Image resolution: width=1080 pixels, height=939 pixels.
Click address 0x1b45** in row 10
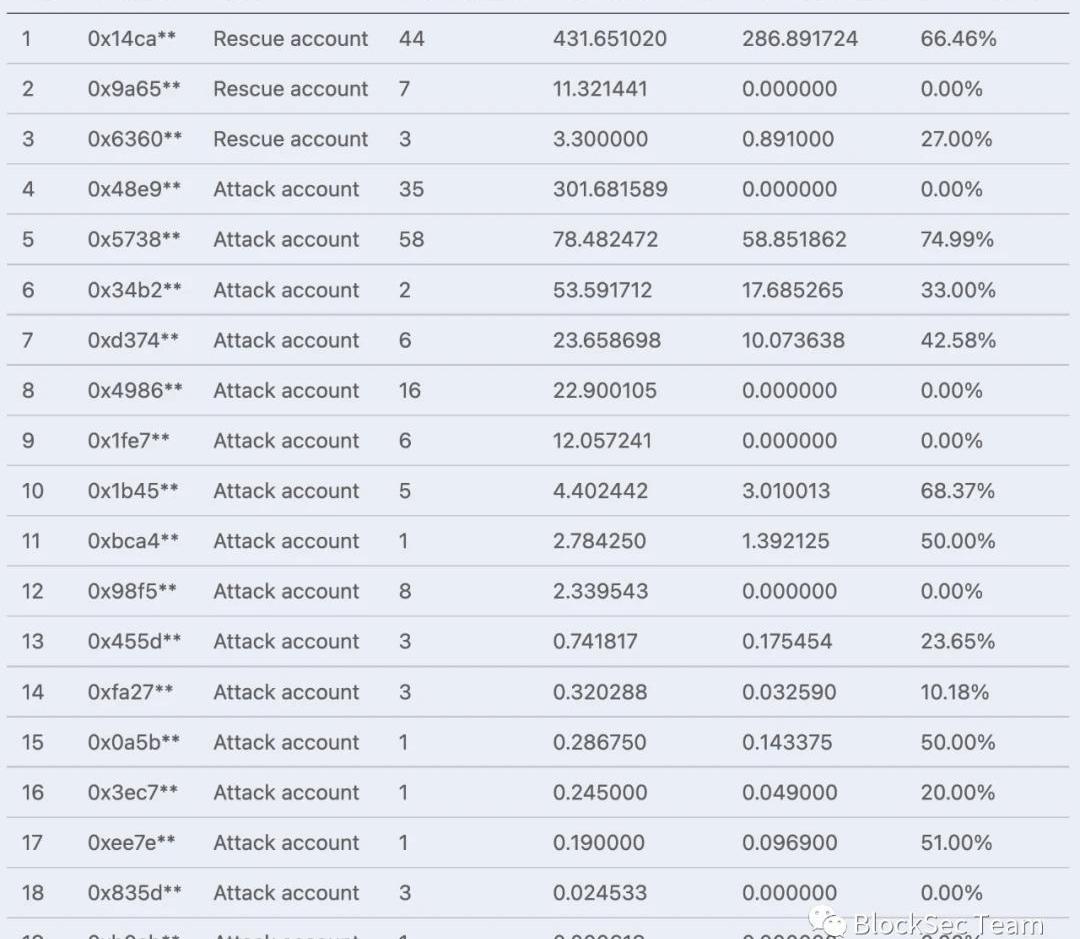tap(133, 491)
